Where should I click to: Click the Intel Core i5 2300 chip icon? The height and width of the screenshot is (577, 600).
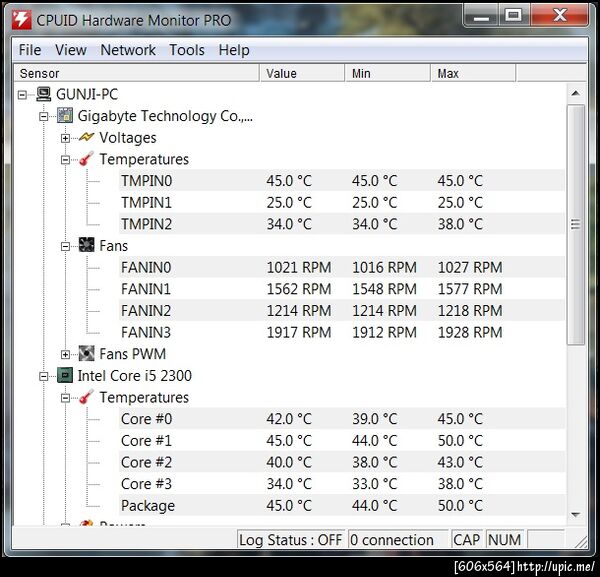(65, 375)
